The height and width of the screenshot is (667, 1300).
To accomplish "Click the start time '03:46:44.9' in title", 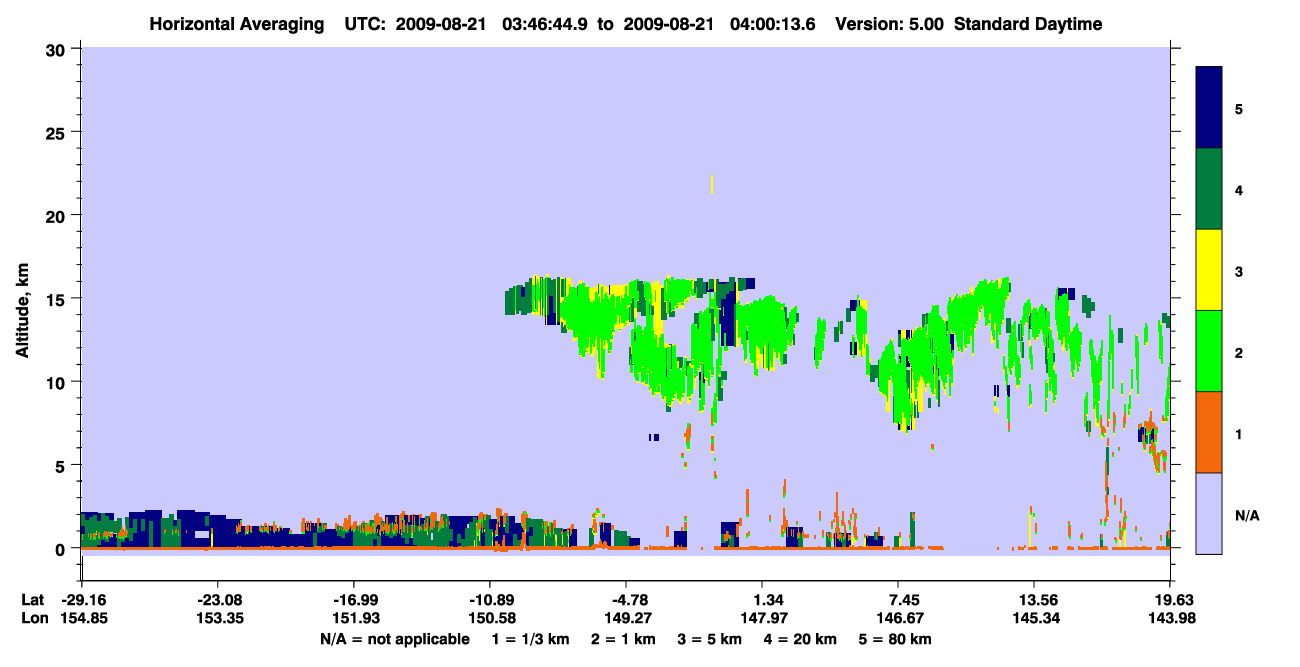I will (x=547, y=24).
